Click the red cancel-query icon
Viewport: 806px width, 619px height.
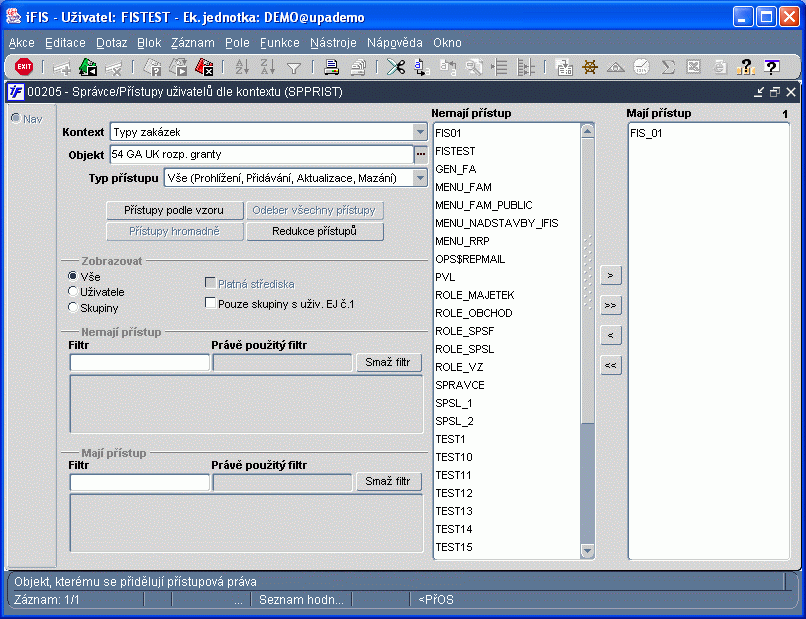204,67
